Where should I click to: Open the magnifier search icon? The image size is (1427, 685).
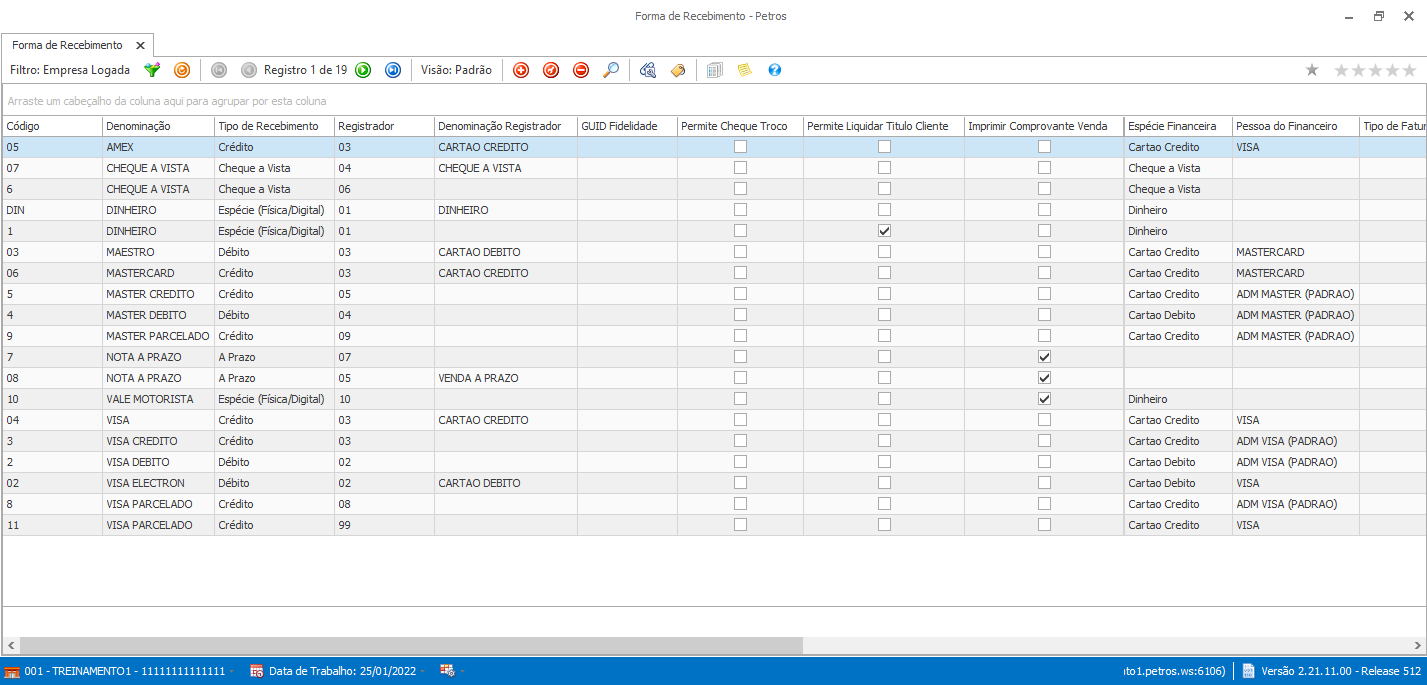point(611,70)
